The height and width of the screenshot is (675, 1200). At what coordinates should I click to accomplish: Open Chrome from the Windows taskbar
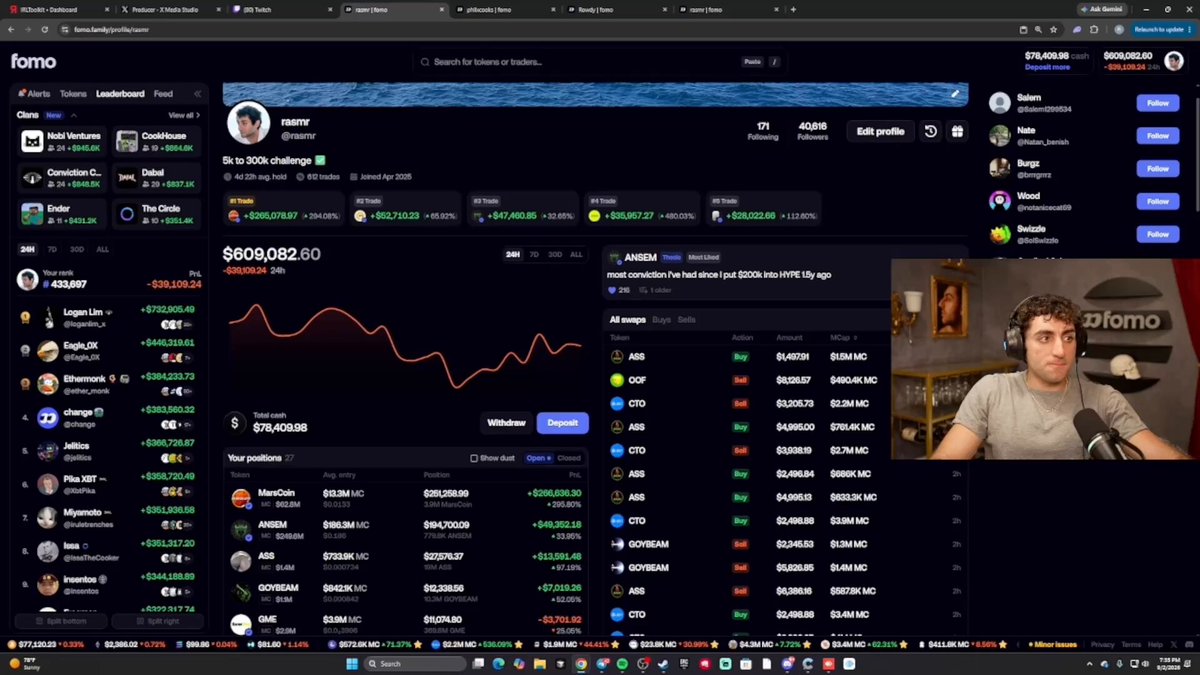[581, 664]
